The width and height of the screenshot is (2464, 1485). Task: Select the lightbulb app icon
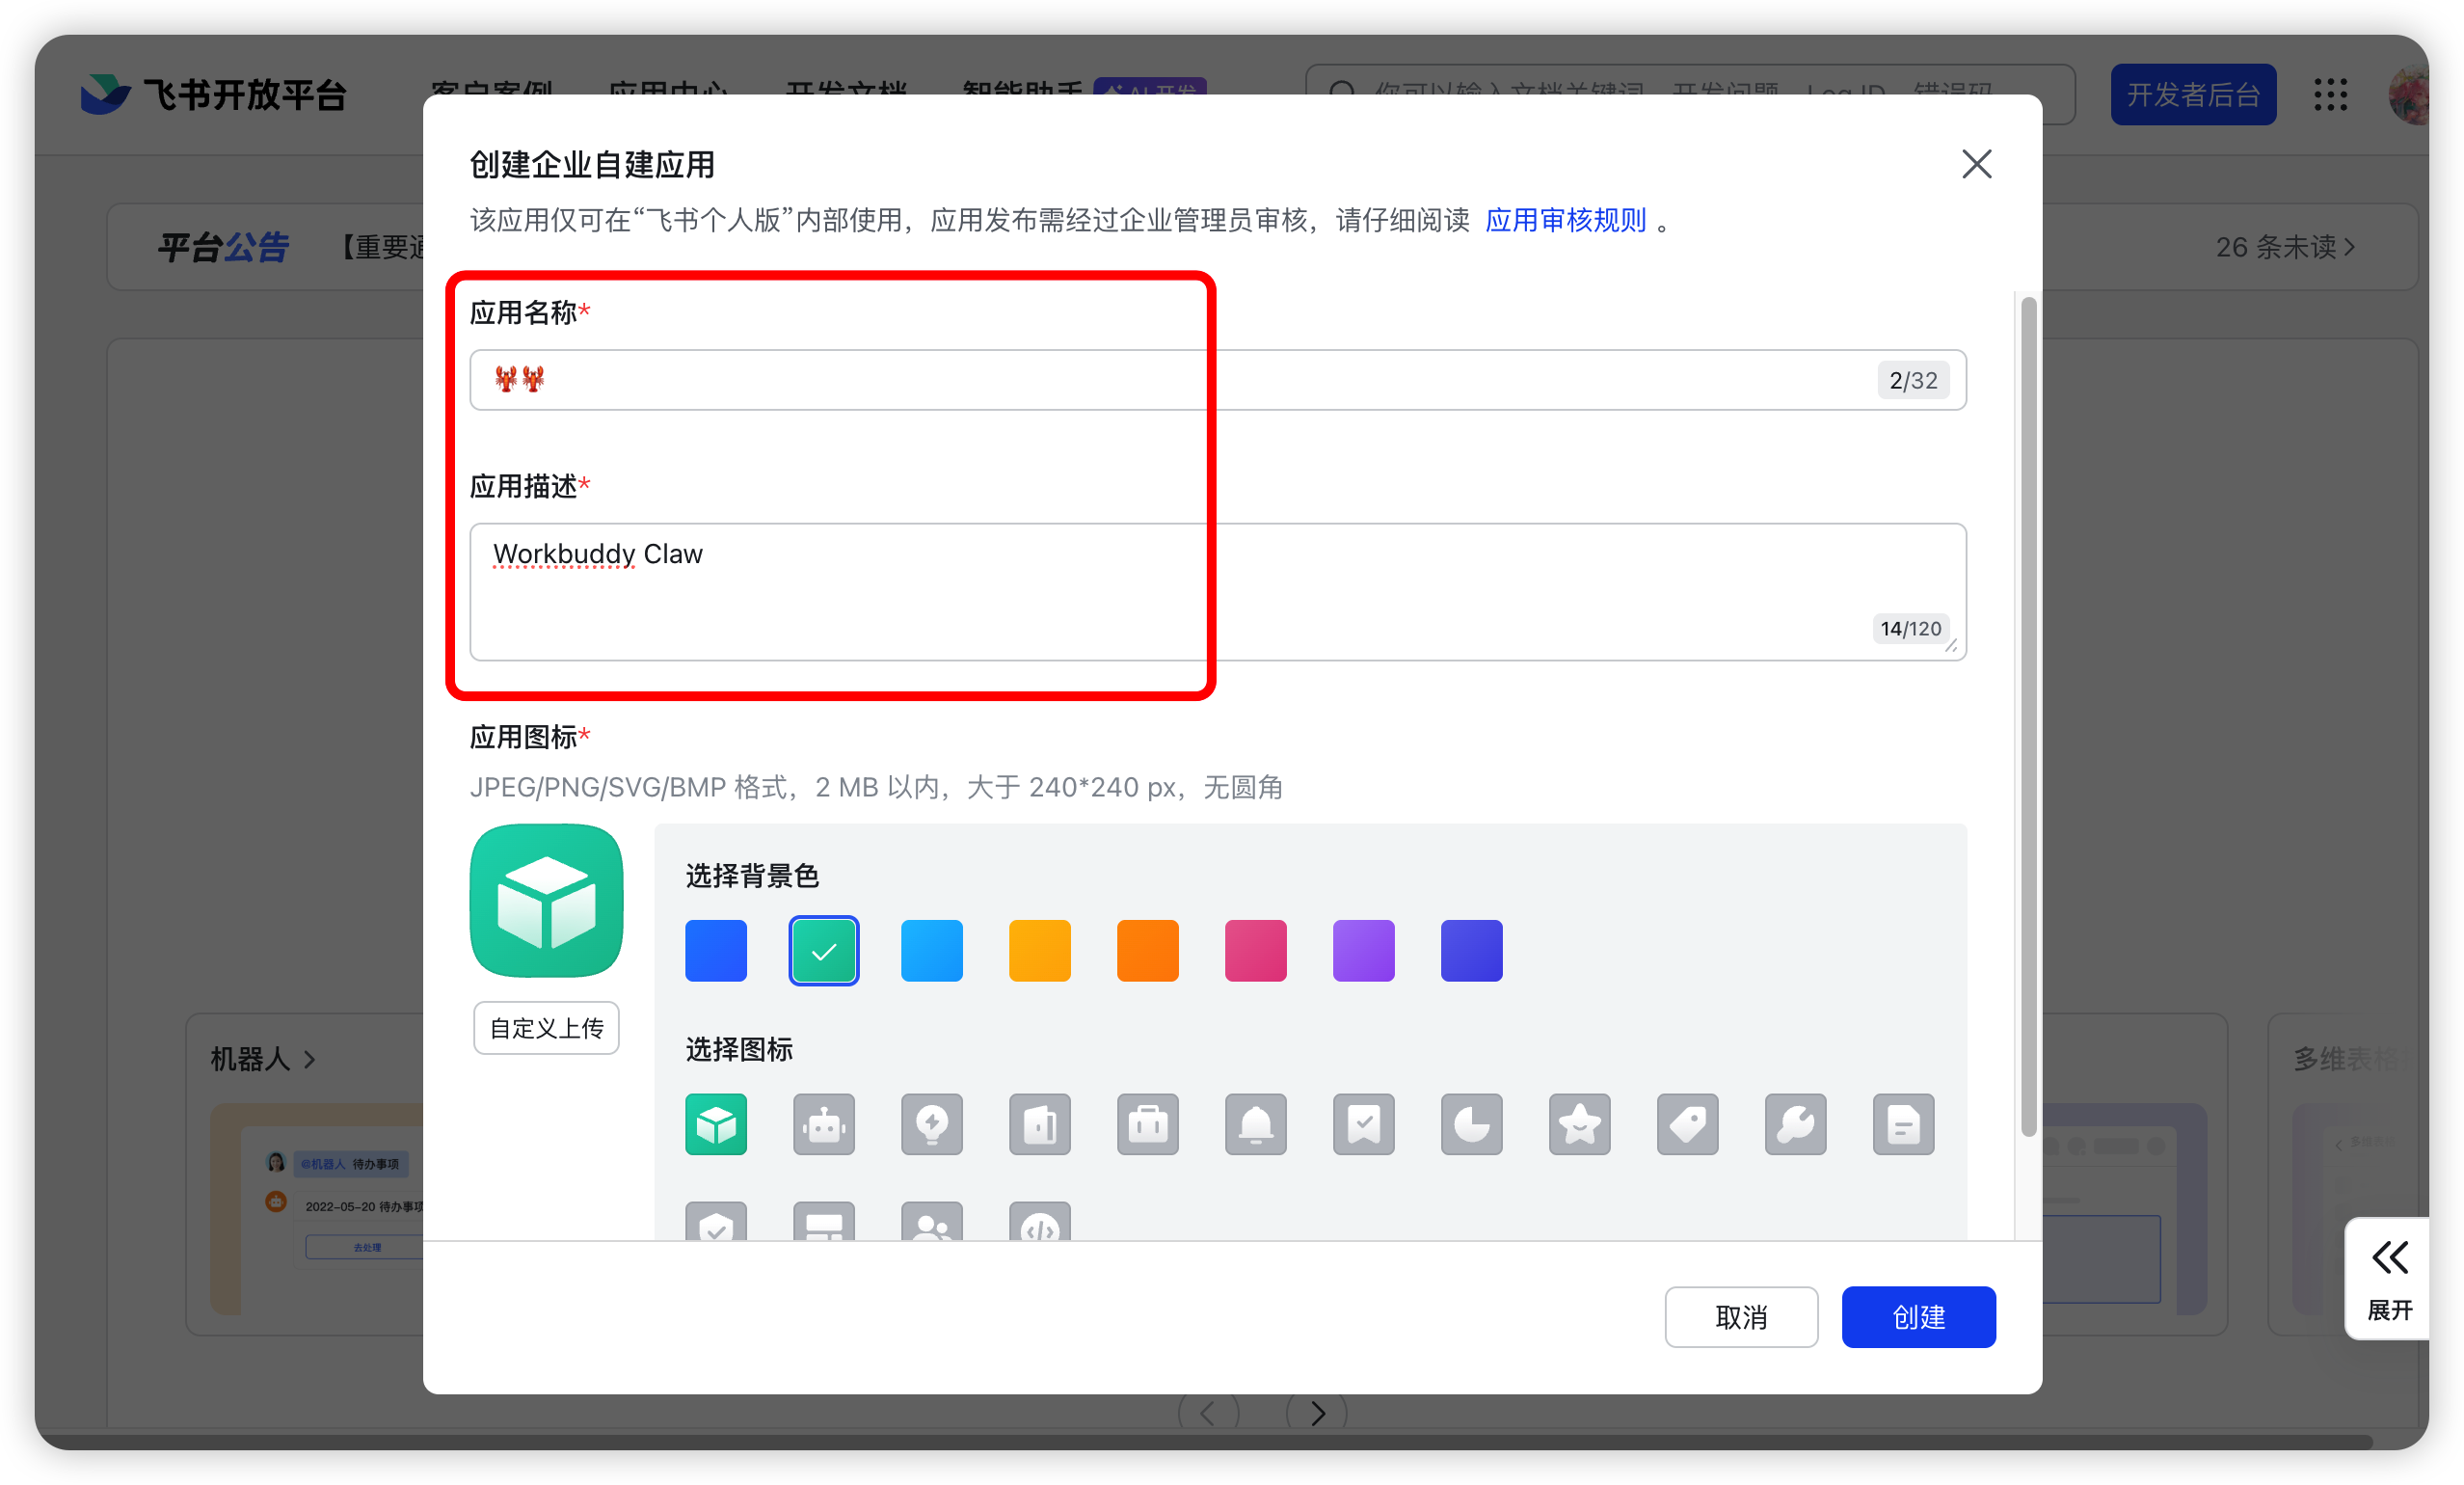[x=931, y=1124]
